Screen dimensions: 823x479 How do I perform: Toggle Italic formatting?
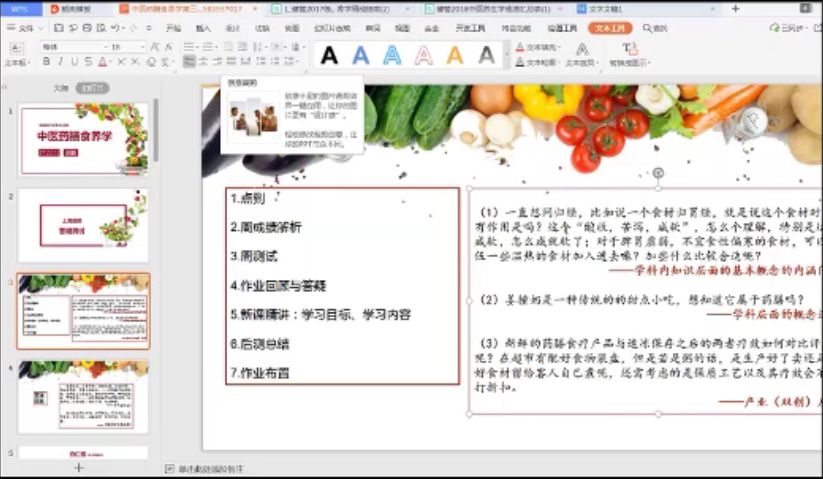click(60, 62)
